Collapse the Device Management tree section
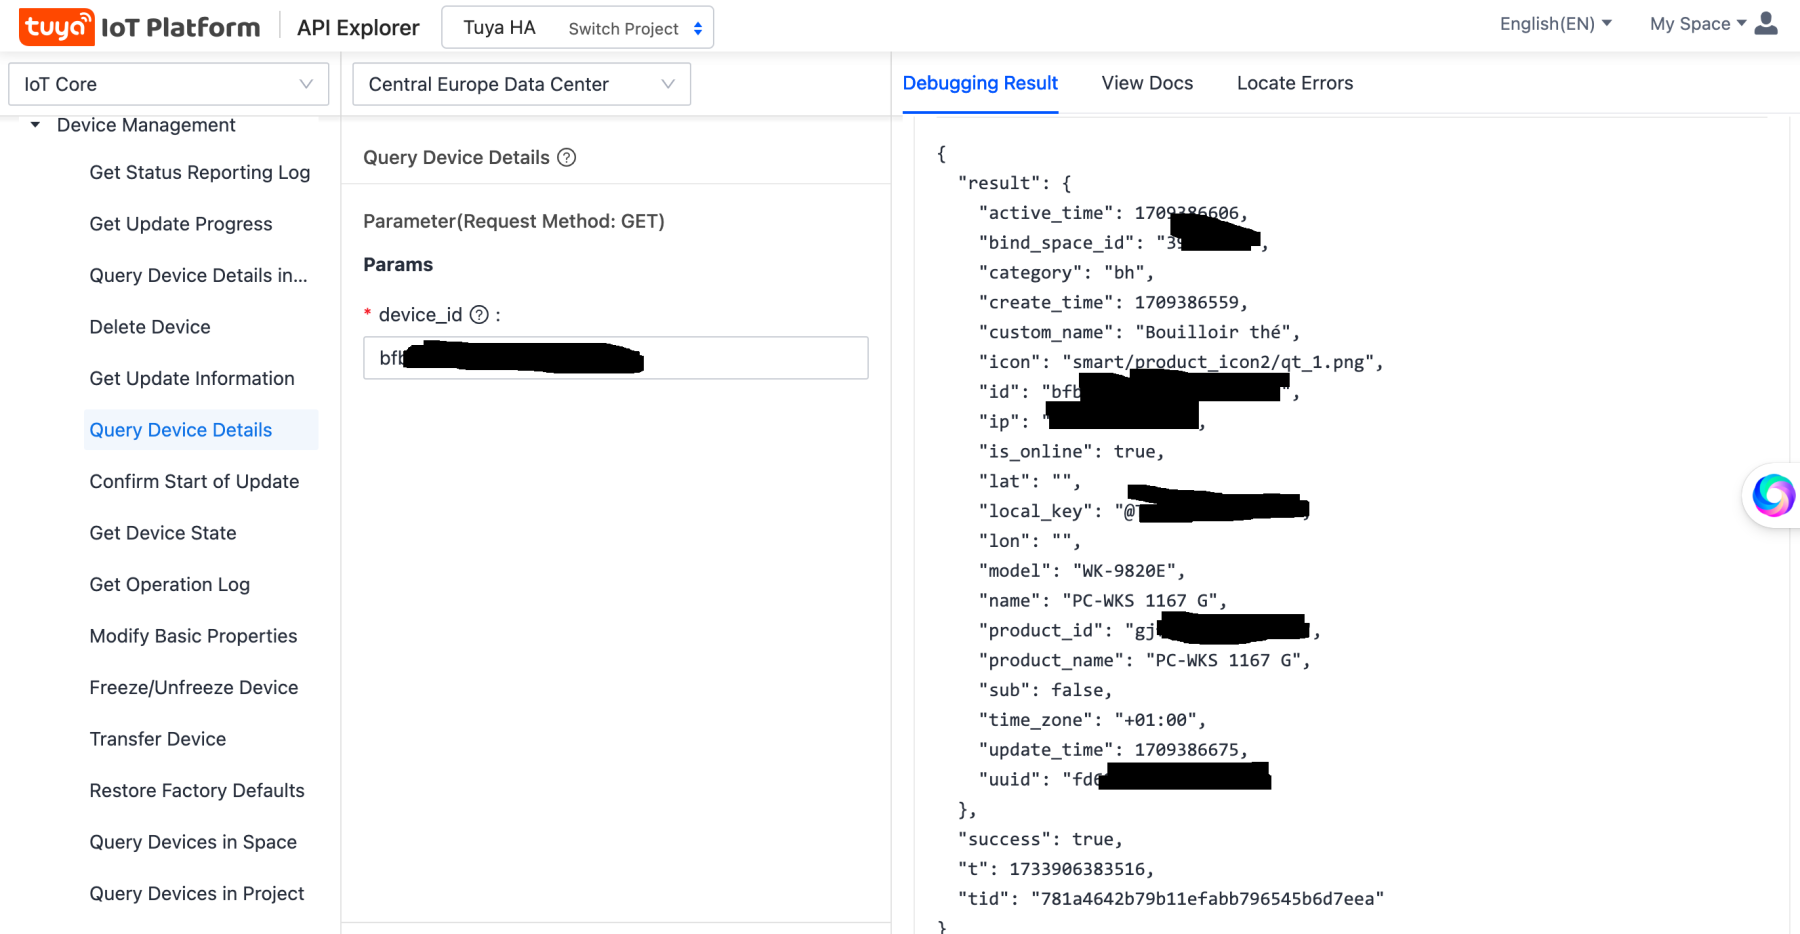 [x=36, y=125]
